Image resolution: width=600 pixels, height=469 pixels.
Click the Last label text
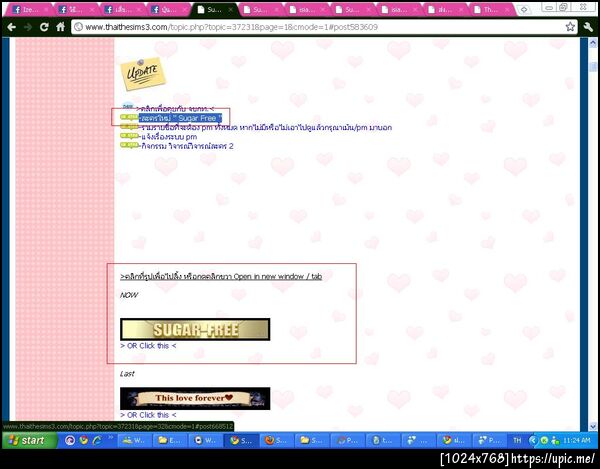point(127,374)
